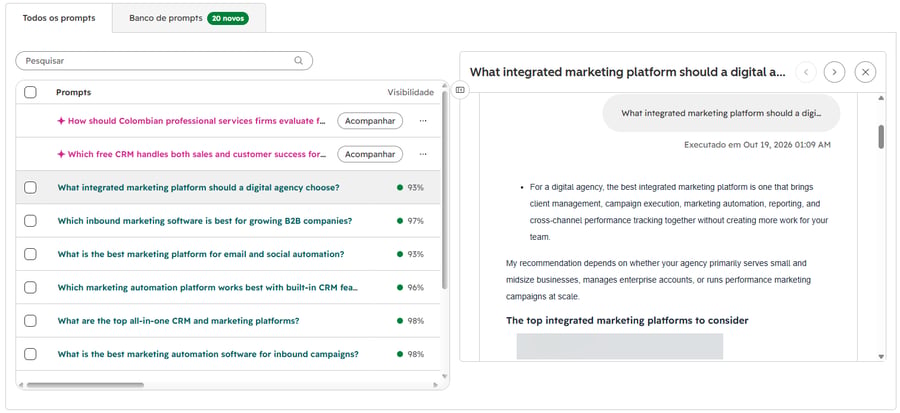Check the inbound marketing software prompt checkbox
The width and height of the screenshot is (900, 413).
[30, 221]
